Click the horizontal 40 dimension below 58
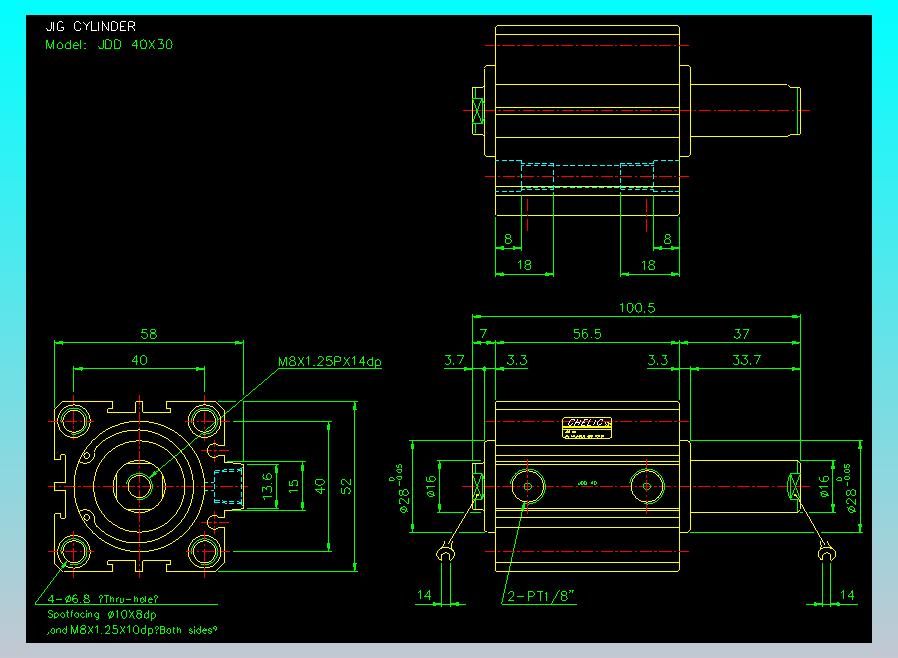Image resolution: width=898 pixels, height=658 pixels. tap(139, 360)
